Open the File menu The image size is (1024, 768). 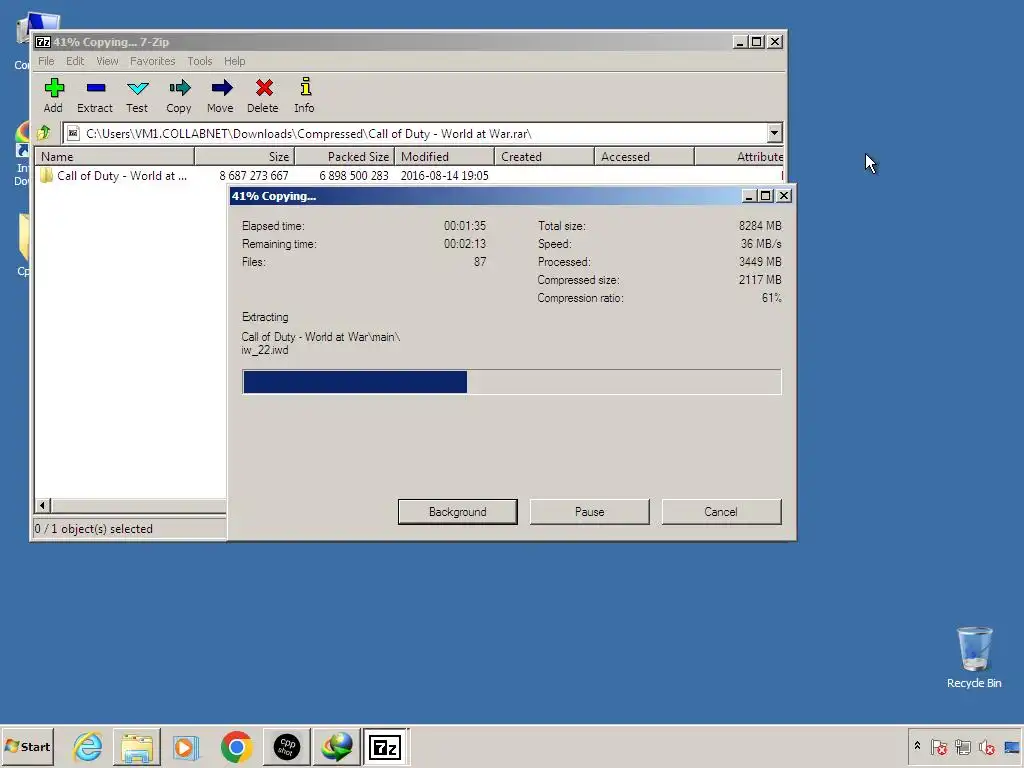click(x=46, y=61)
